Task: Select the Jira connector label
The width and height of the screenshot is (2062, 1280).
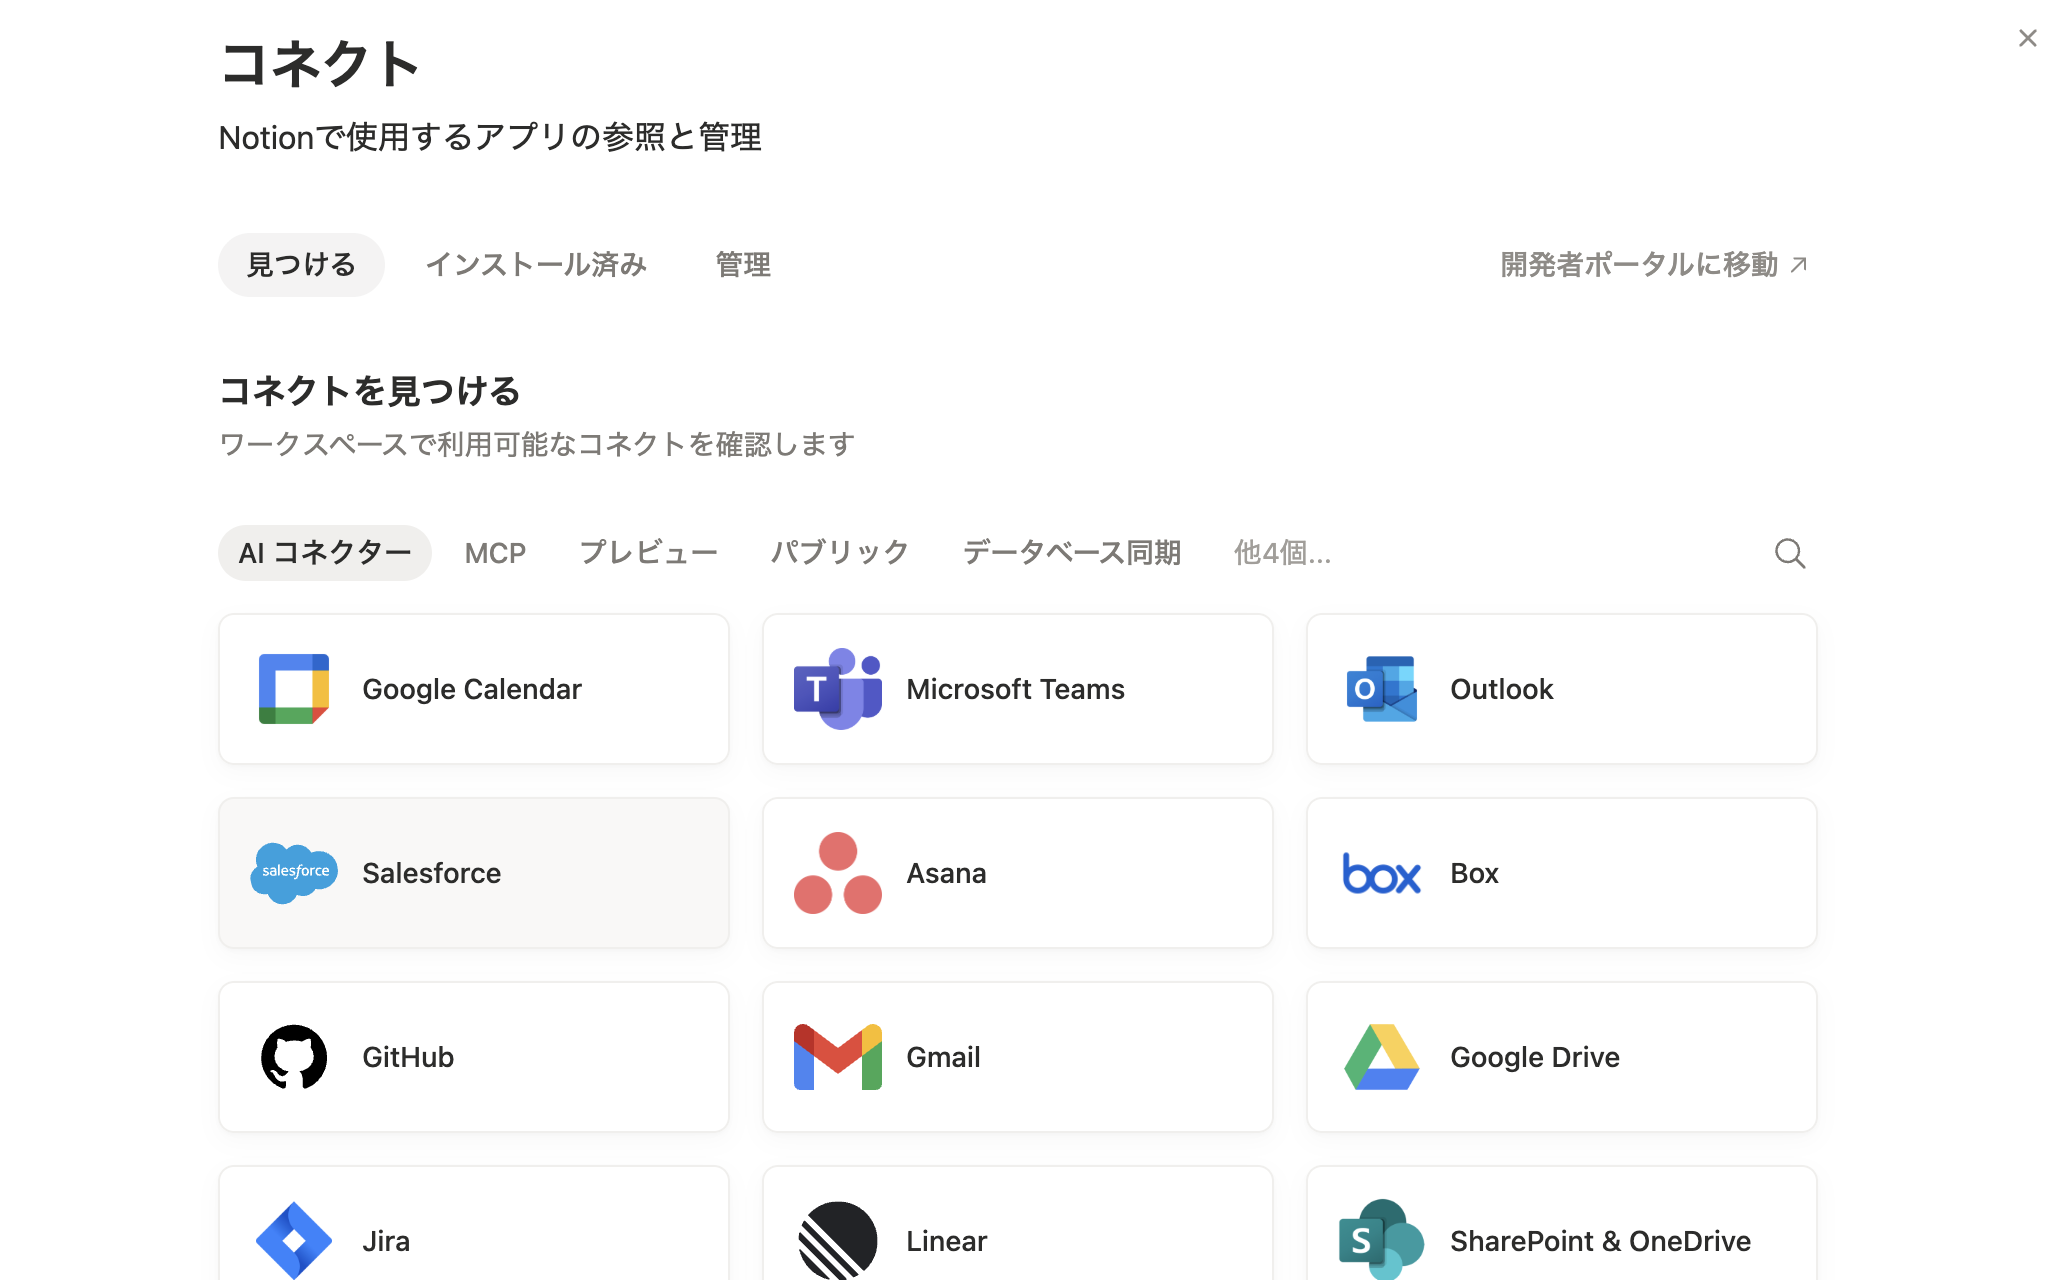Action: [386, 1241]
